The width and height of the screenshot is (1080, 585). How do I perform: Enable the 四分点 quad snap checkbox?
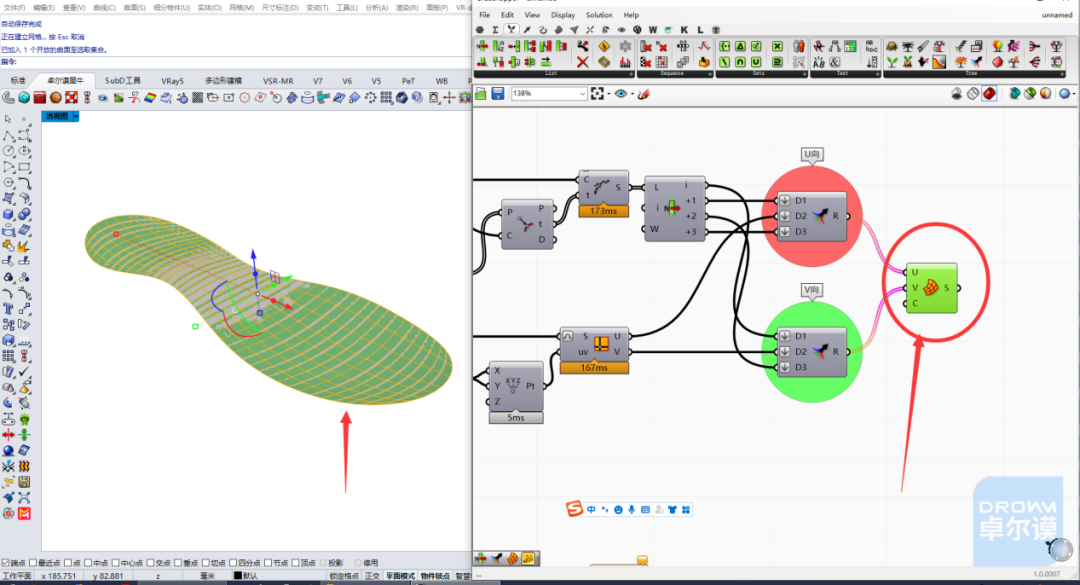(233, 563)
